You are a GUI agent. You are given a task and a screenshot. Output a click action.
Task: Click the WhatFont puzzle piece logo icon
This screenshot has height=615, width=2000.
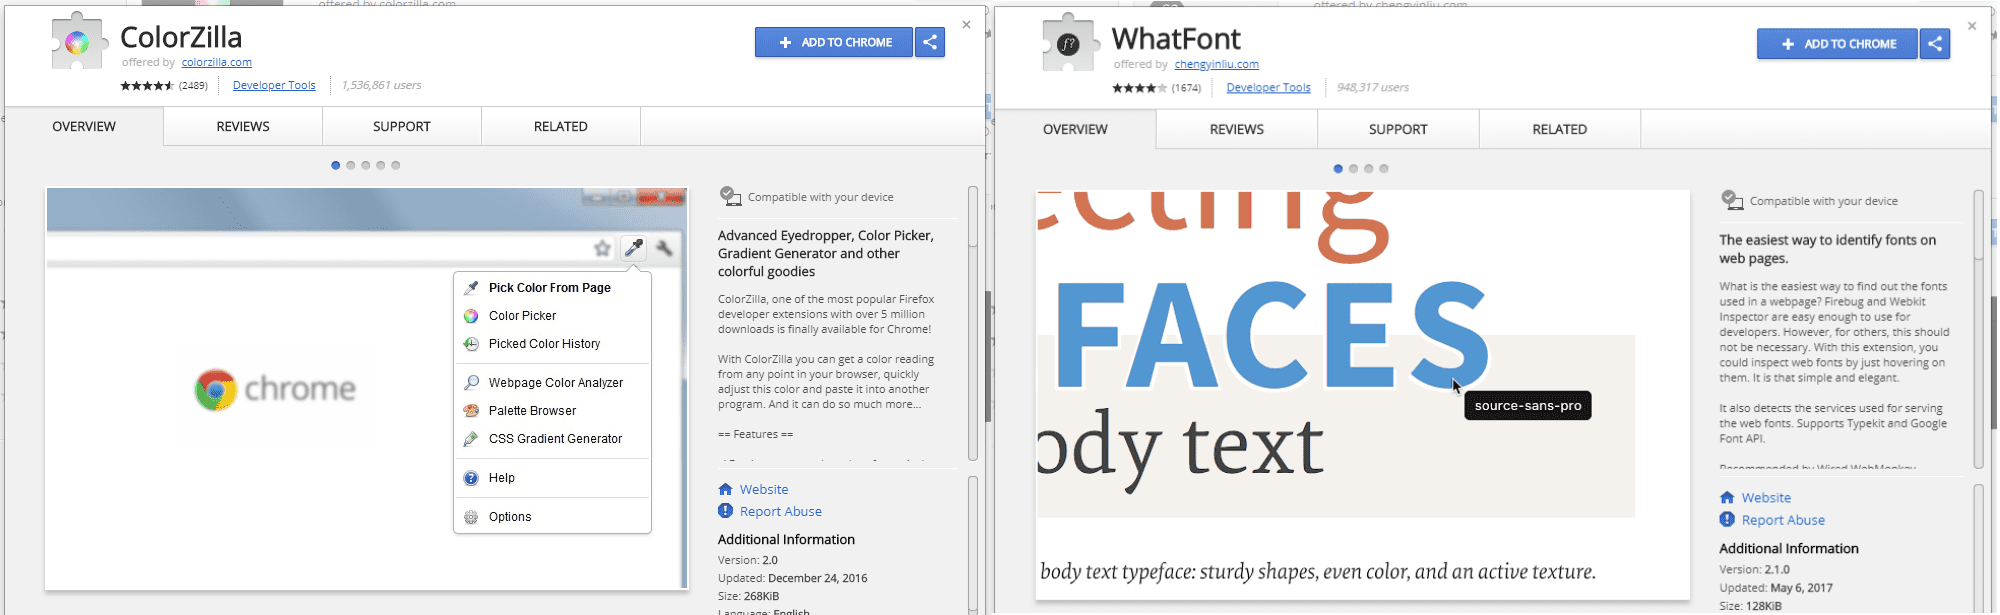1068,44
